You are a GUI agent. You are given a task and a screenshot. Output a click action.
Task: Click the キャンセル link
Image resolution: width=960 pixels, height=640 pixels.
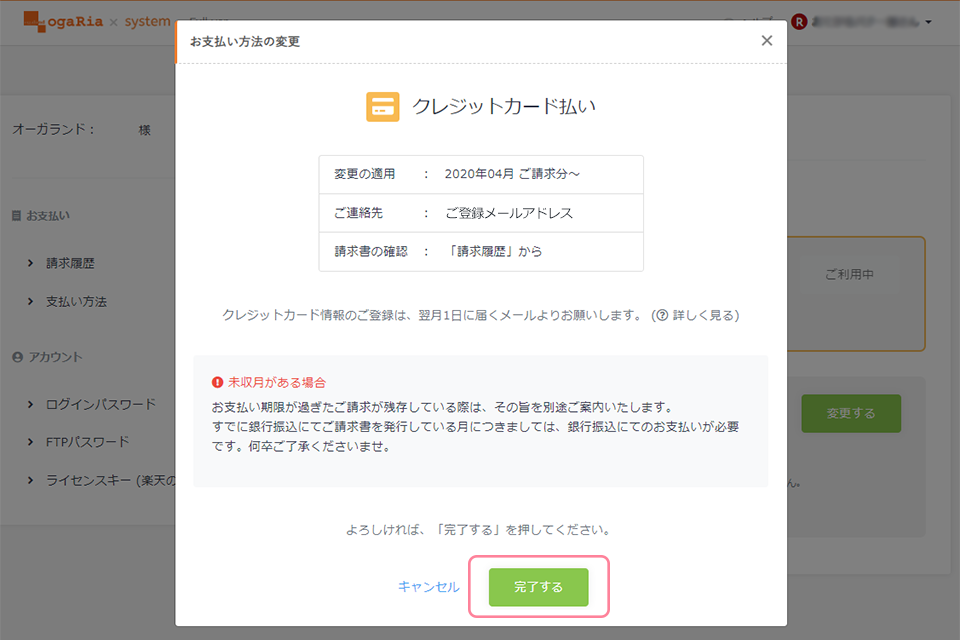pyautogui.click(x=429, y=587)
